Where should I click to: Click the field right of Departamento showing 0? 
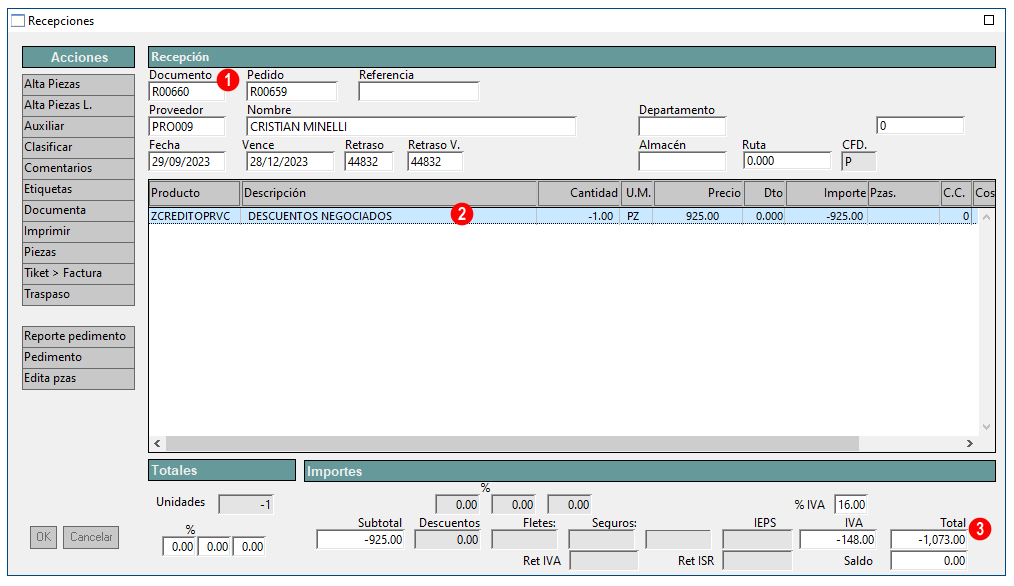pos(920,125)
